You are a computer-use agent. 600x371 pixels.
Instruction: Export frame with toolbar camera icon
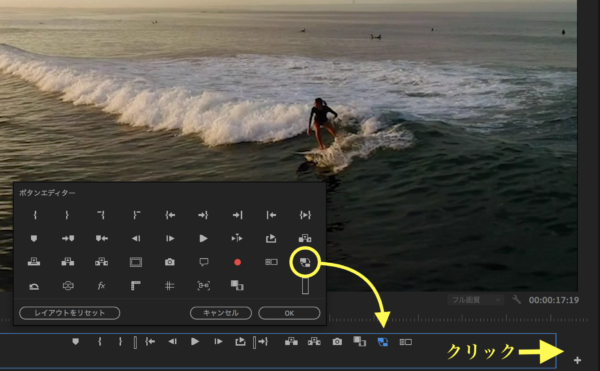(337, 341)
